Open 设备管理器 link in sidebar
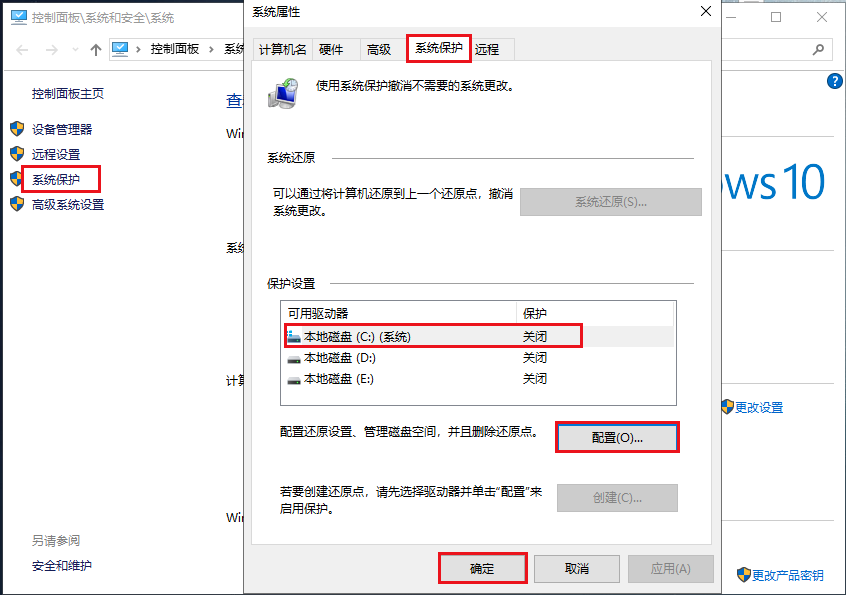Viewport: 846px width, 595px height. pos(62,129)
